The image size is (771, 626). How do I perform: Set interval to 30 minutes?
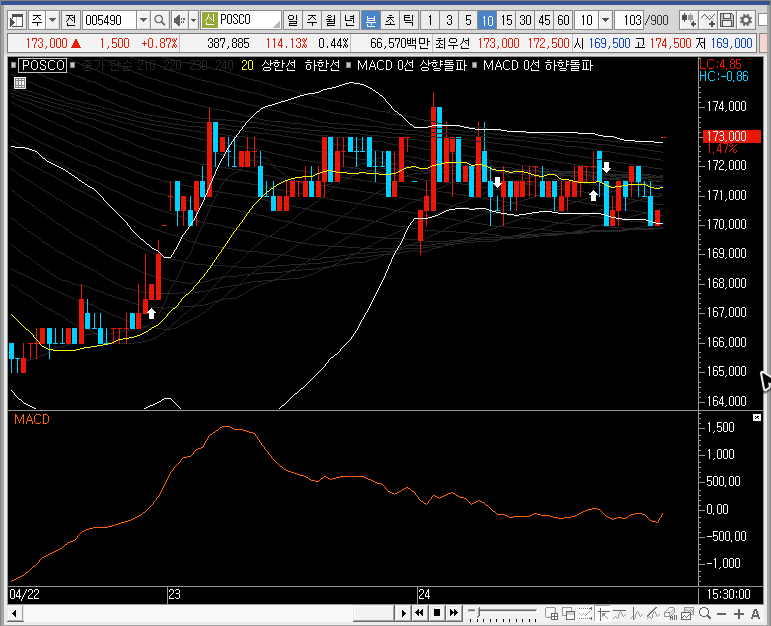525,20
